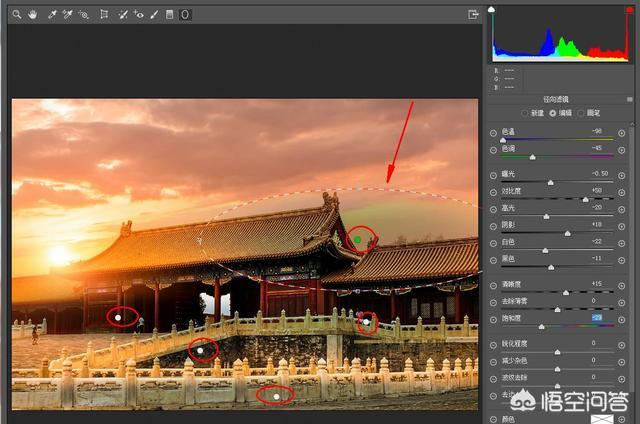640x424 pixels.
Task: Choose the 编辑 radio option
Action: point(553,113)
